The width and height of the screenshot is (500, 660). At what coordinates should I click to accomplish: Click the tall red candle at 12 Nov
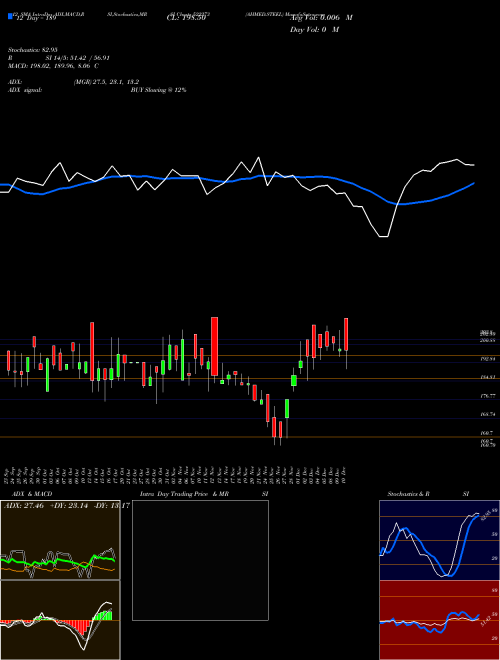(214, 346)
